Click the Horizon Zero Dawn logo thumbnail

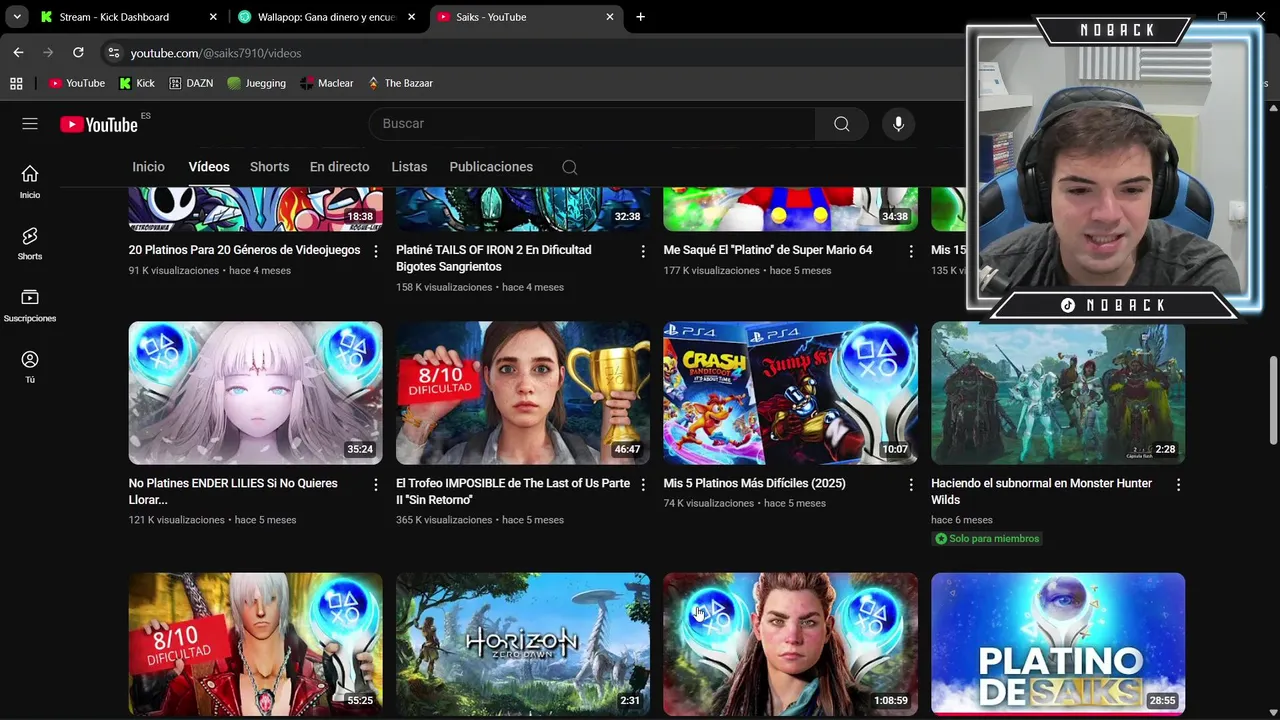click(x=523, y=644)
